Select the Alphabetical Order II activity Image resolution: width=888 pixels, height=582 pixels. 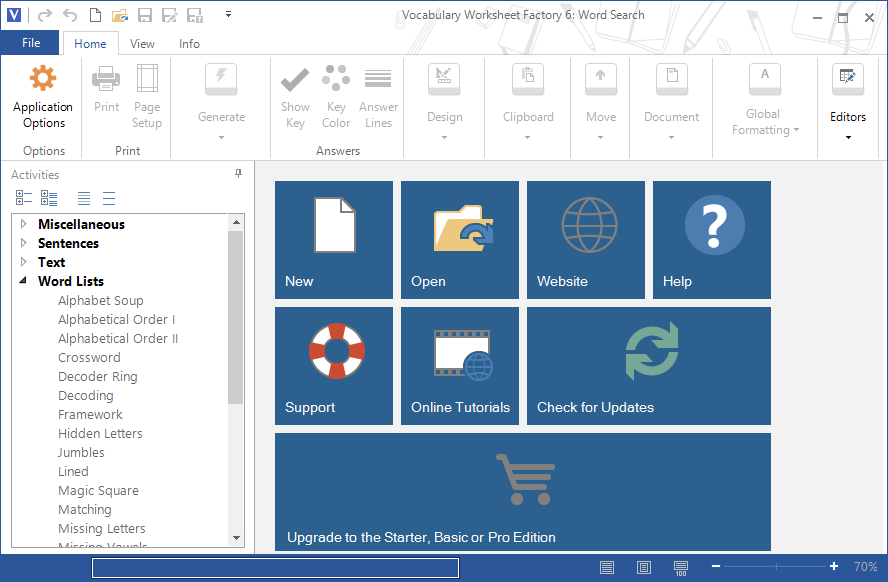pyautogui.click(x=118, y=338)
